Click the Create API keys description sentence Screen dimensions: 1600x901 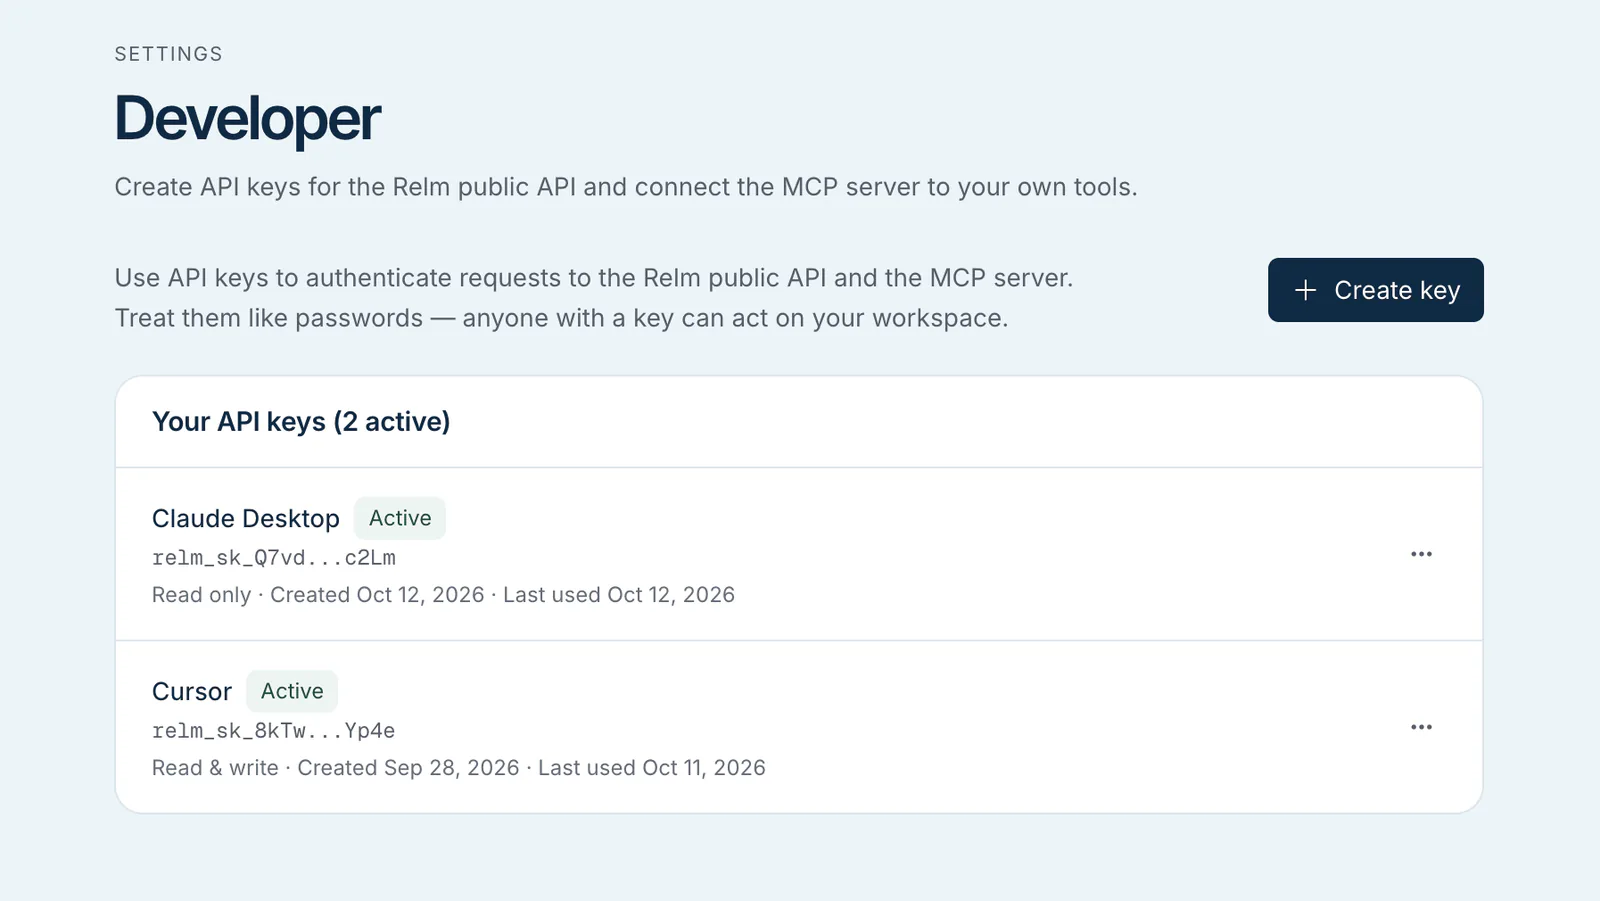626,187
